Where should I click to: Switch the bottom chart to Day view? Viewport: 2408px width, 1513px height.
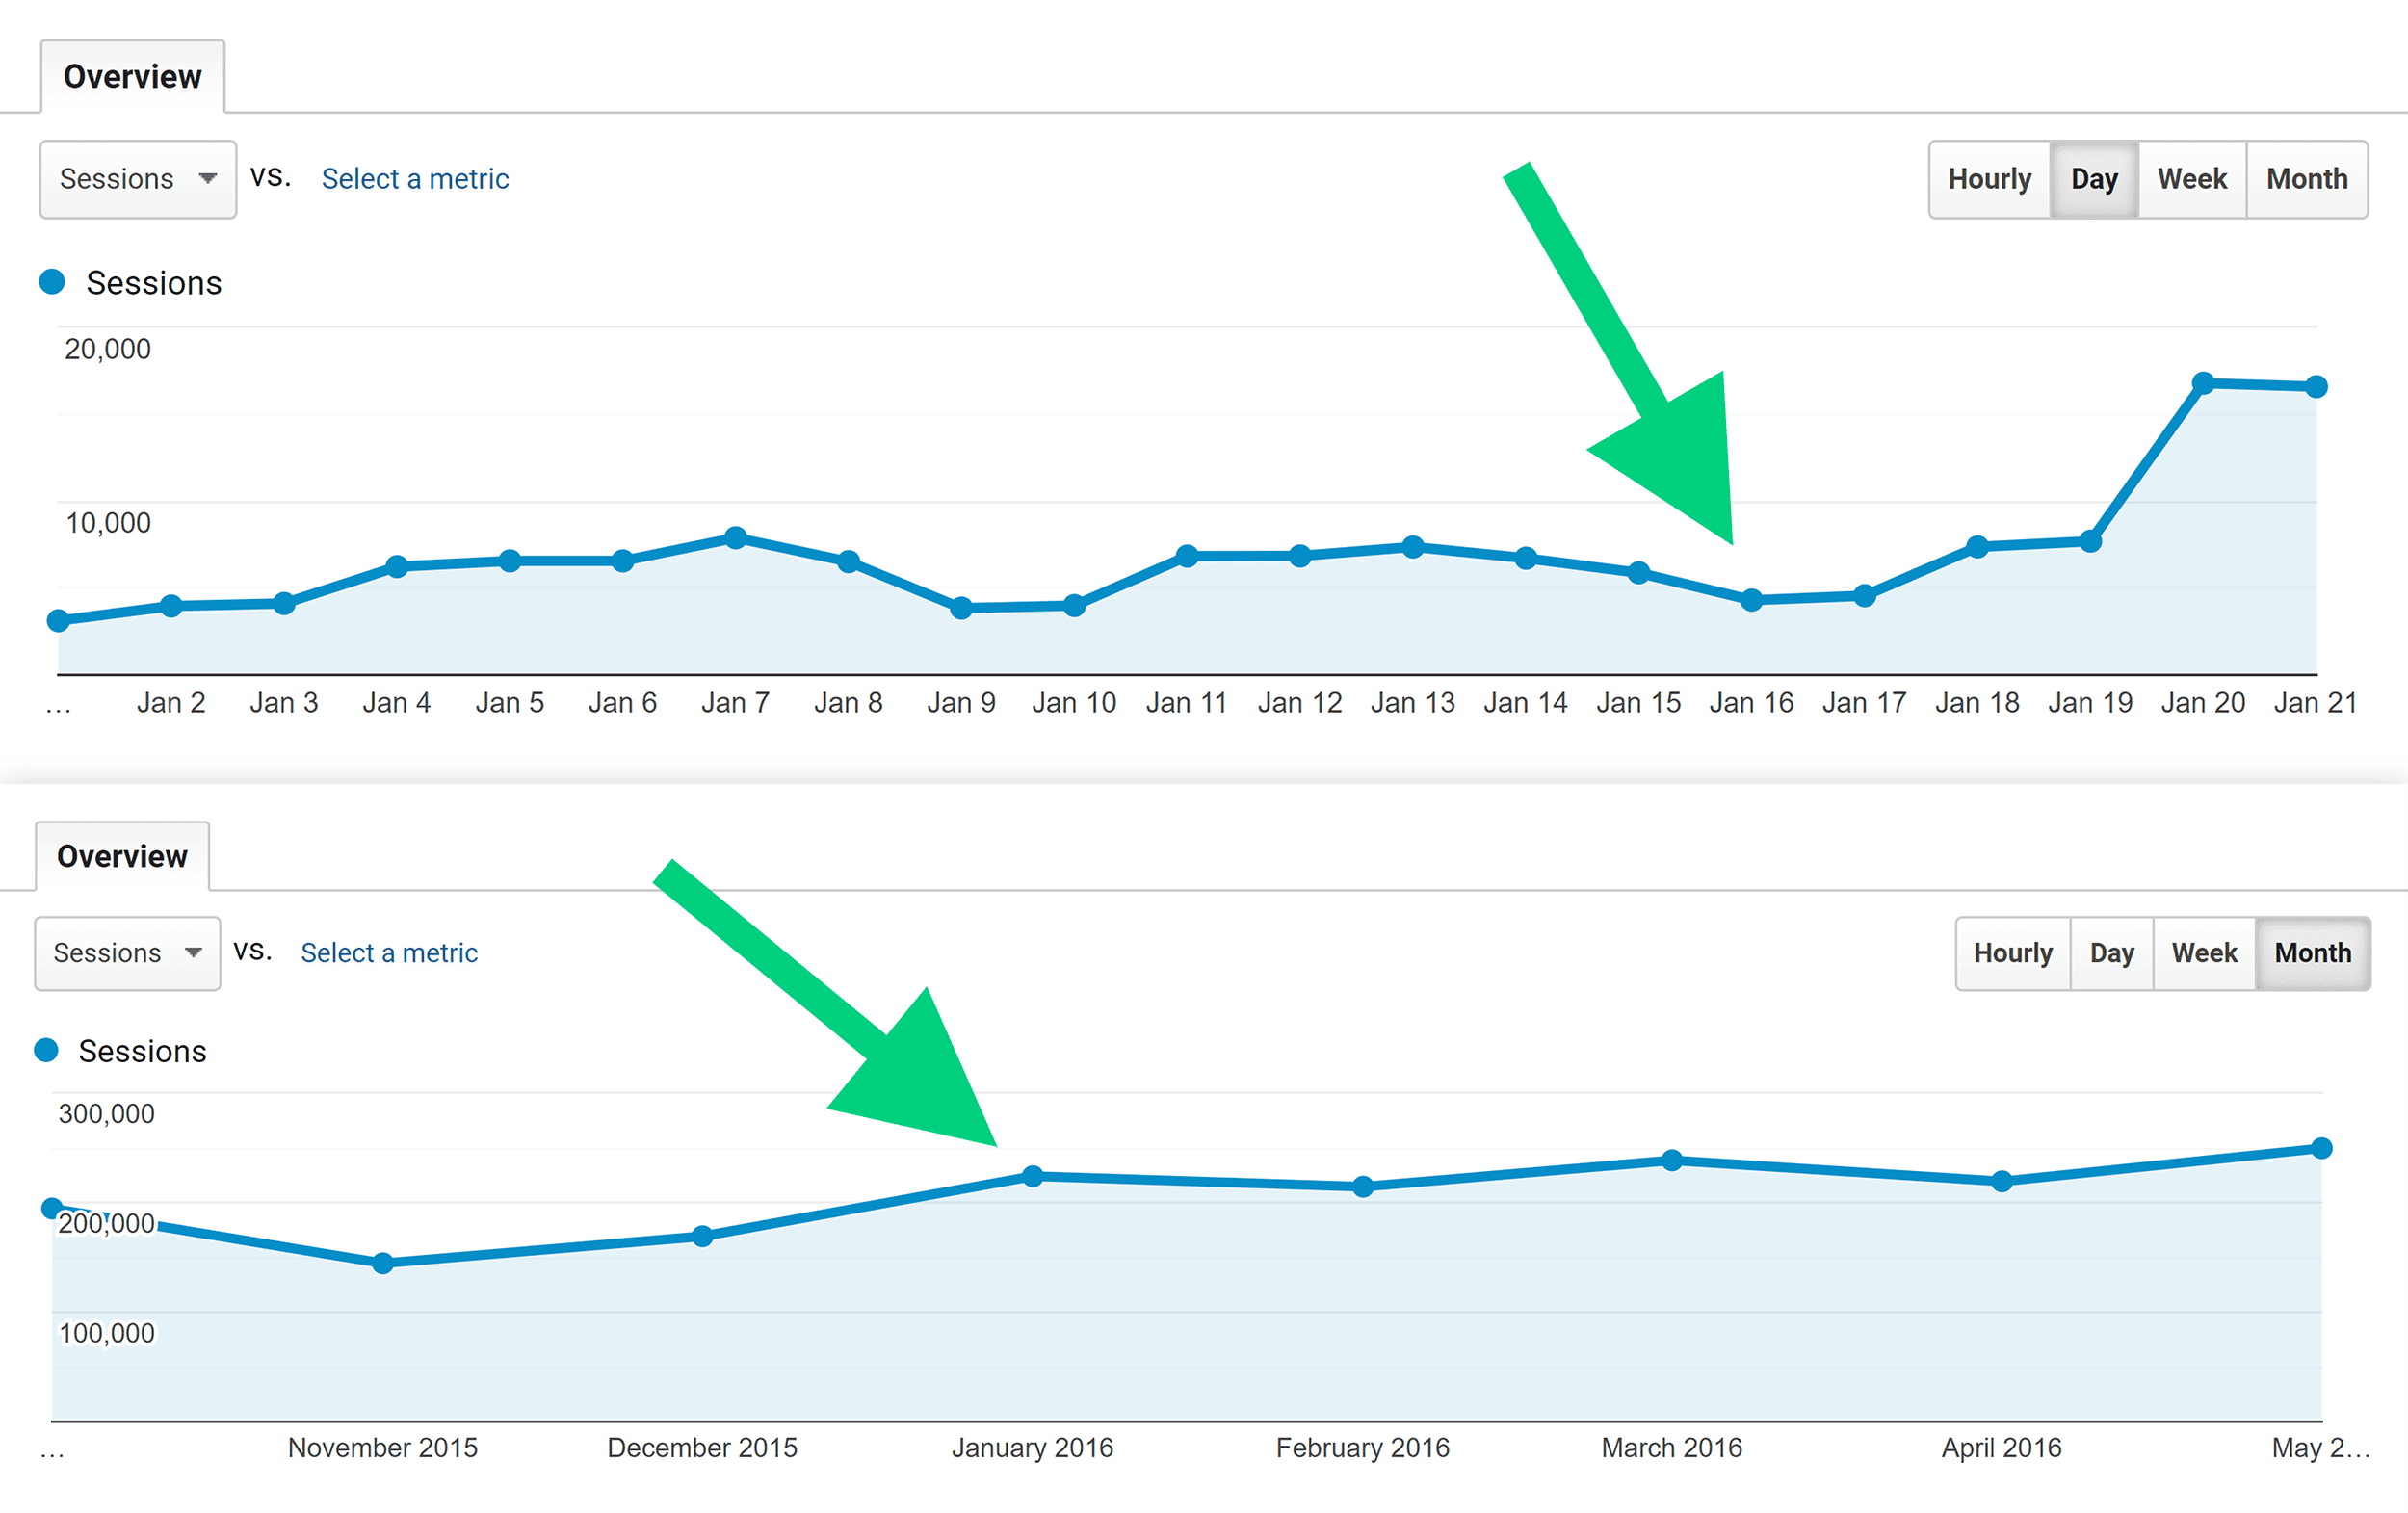[2110, 953]
